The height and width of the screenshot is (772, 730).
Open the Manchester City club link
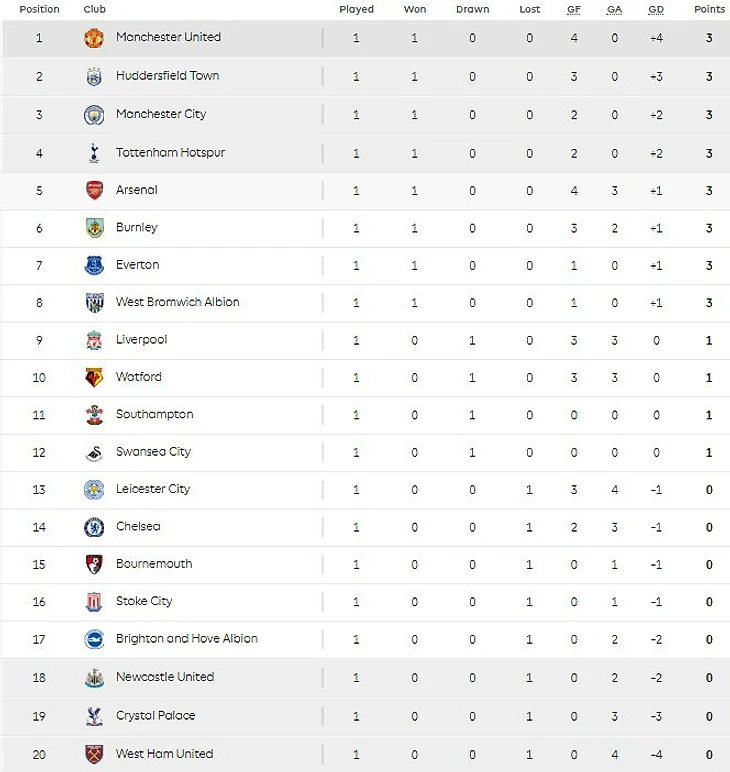[x=161, y=114]
